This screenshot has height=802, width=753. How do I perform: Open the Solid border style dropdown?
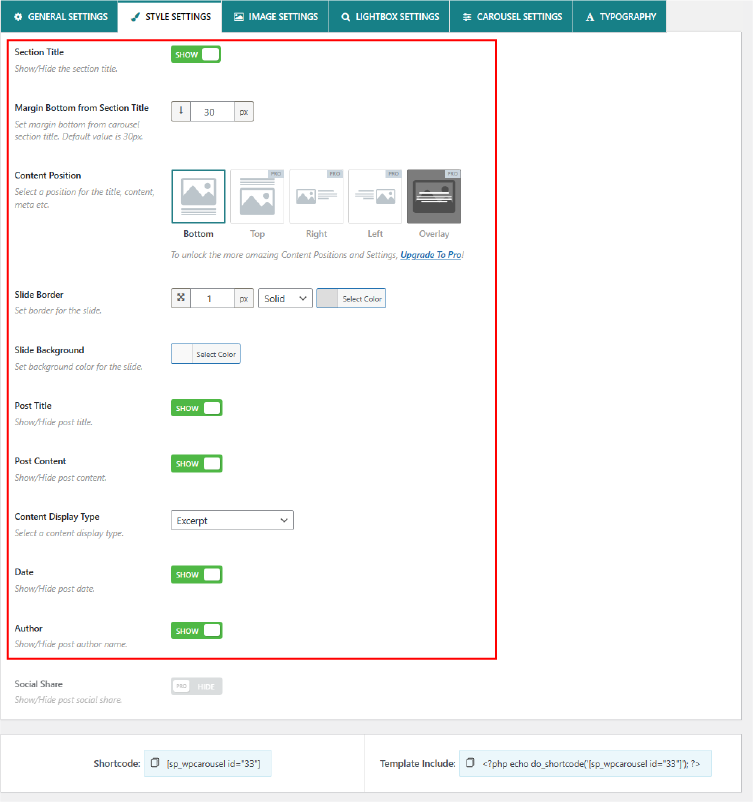(x=285, y=298)
